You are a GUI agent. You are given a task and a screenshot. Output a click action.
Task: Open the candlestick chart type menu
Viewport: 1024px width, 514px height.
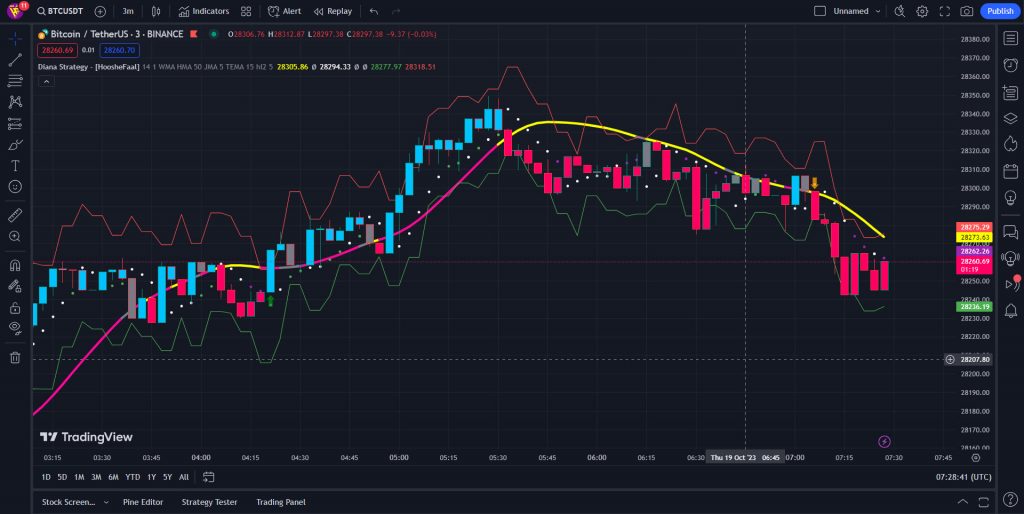155,11
